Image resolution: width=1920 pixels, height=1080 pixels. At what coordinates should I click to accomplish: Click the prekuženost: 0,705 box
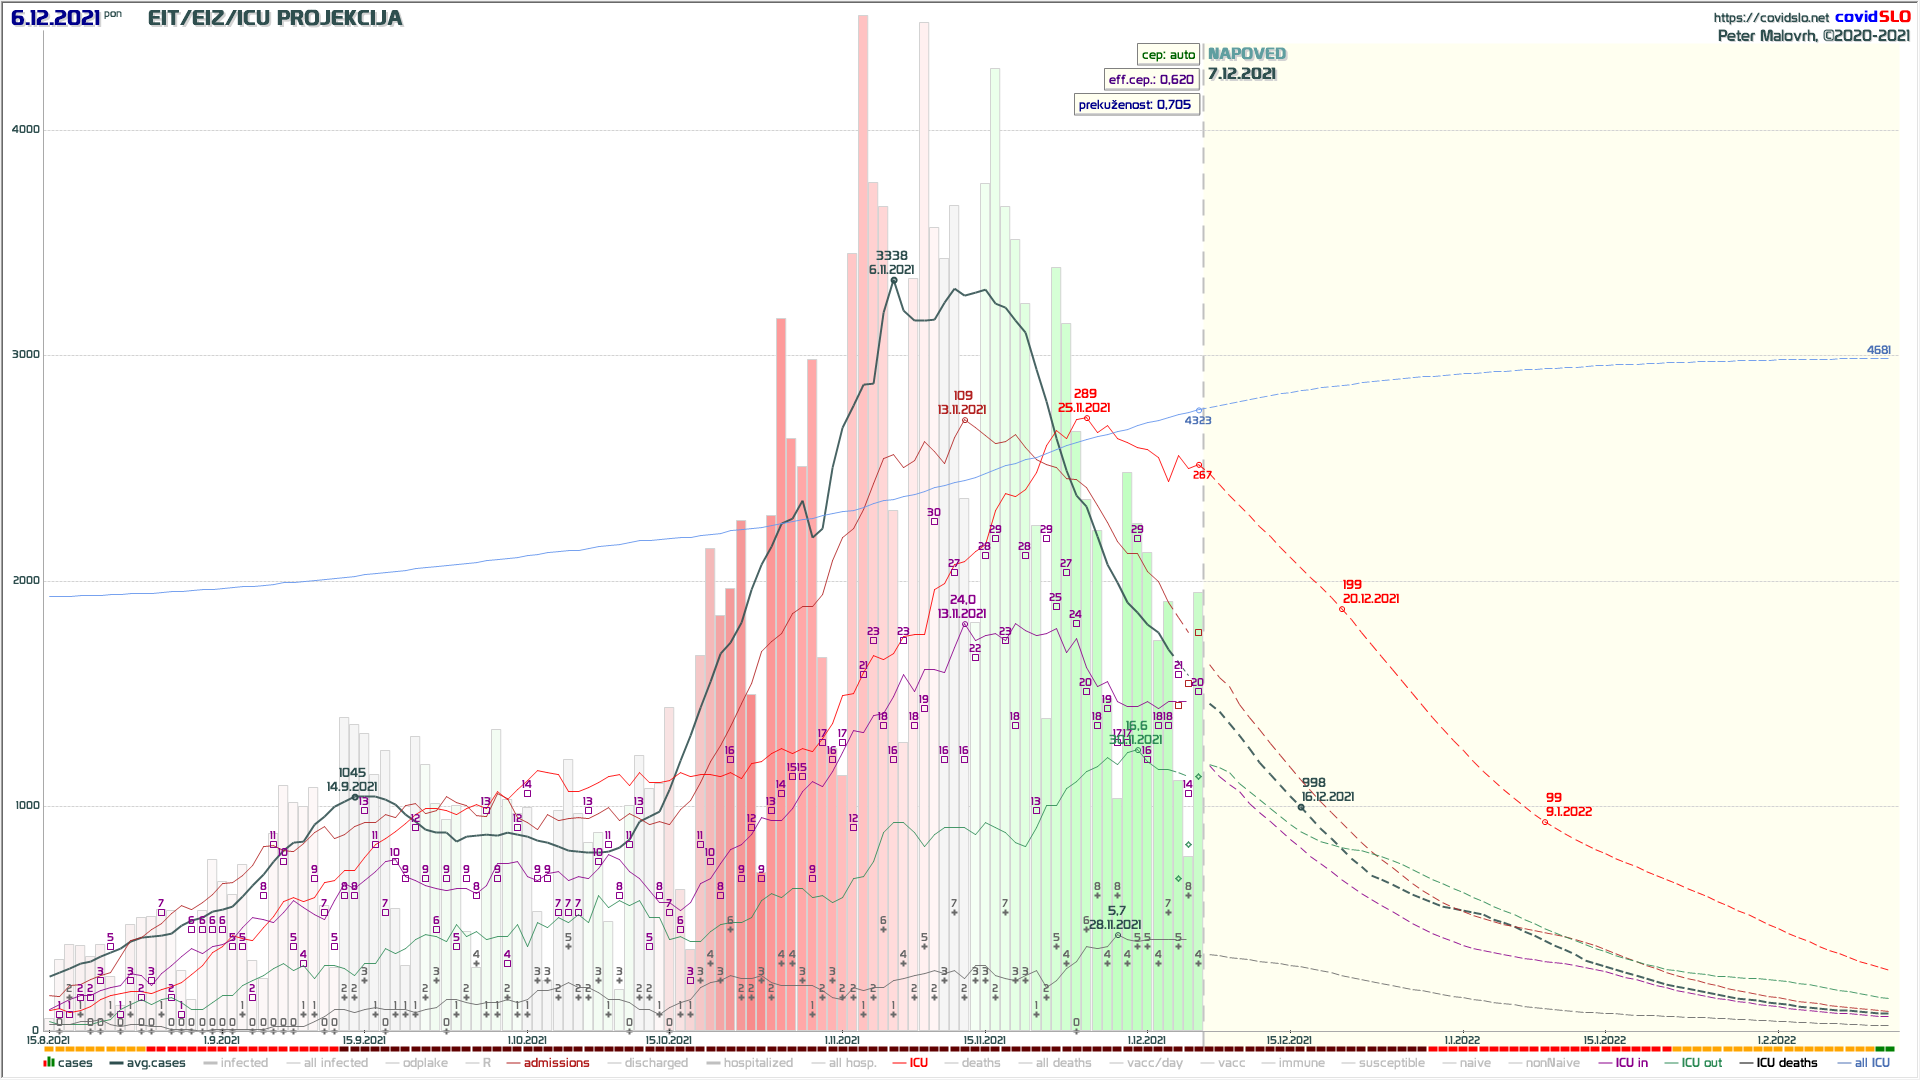pos(1135,105)
